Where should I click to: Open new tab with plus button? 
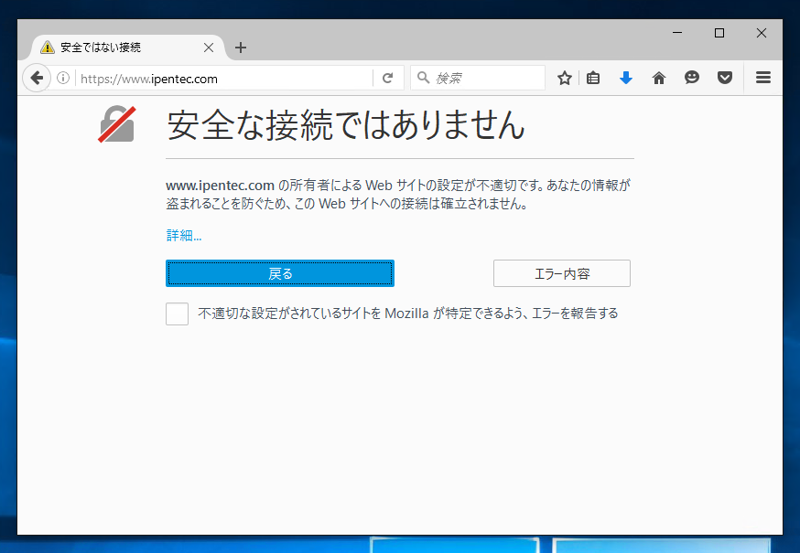(241, 47)
